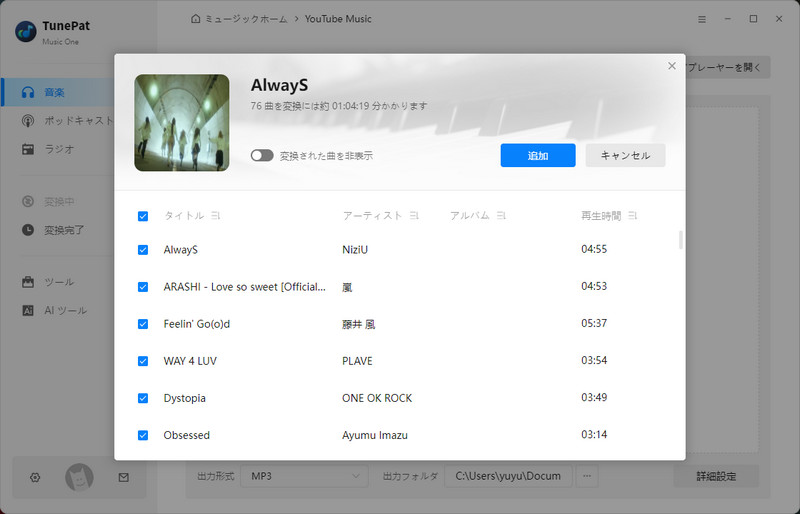Close the AlwayS dialog with X
This screenshot has width=800, height=514.
pyautogui.click(x=672, y=66)
